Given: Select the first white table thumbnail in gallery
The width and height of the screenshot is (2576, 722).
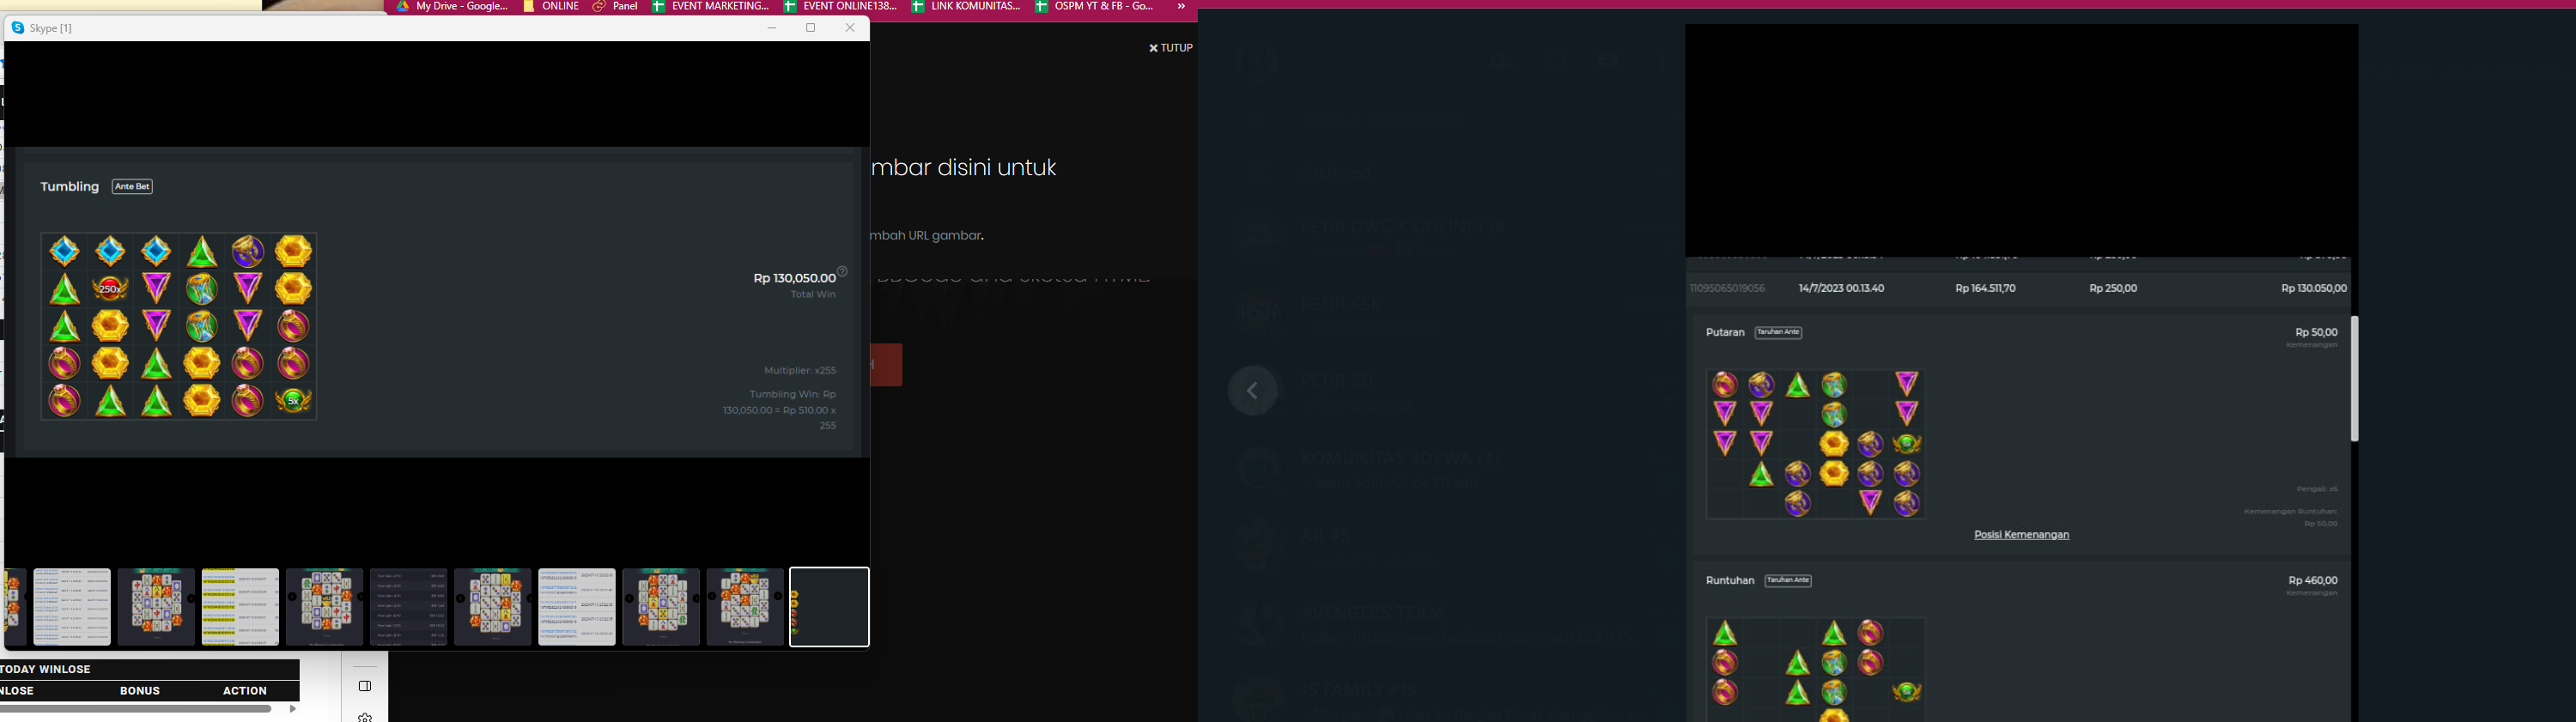Looking at the screenshot, I should [x=72, y=607].
